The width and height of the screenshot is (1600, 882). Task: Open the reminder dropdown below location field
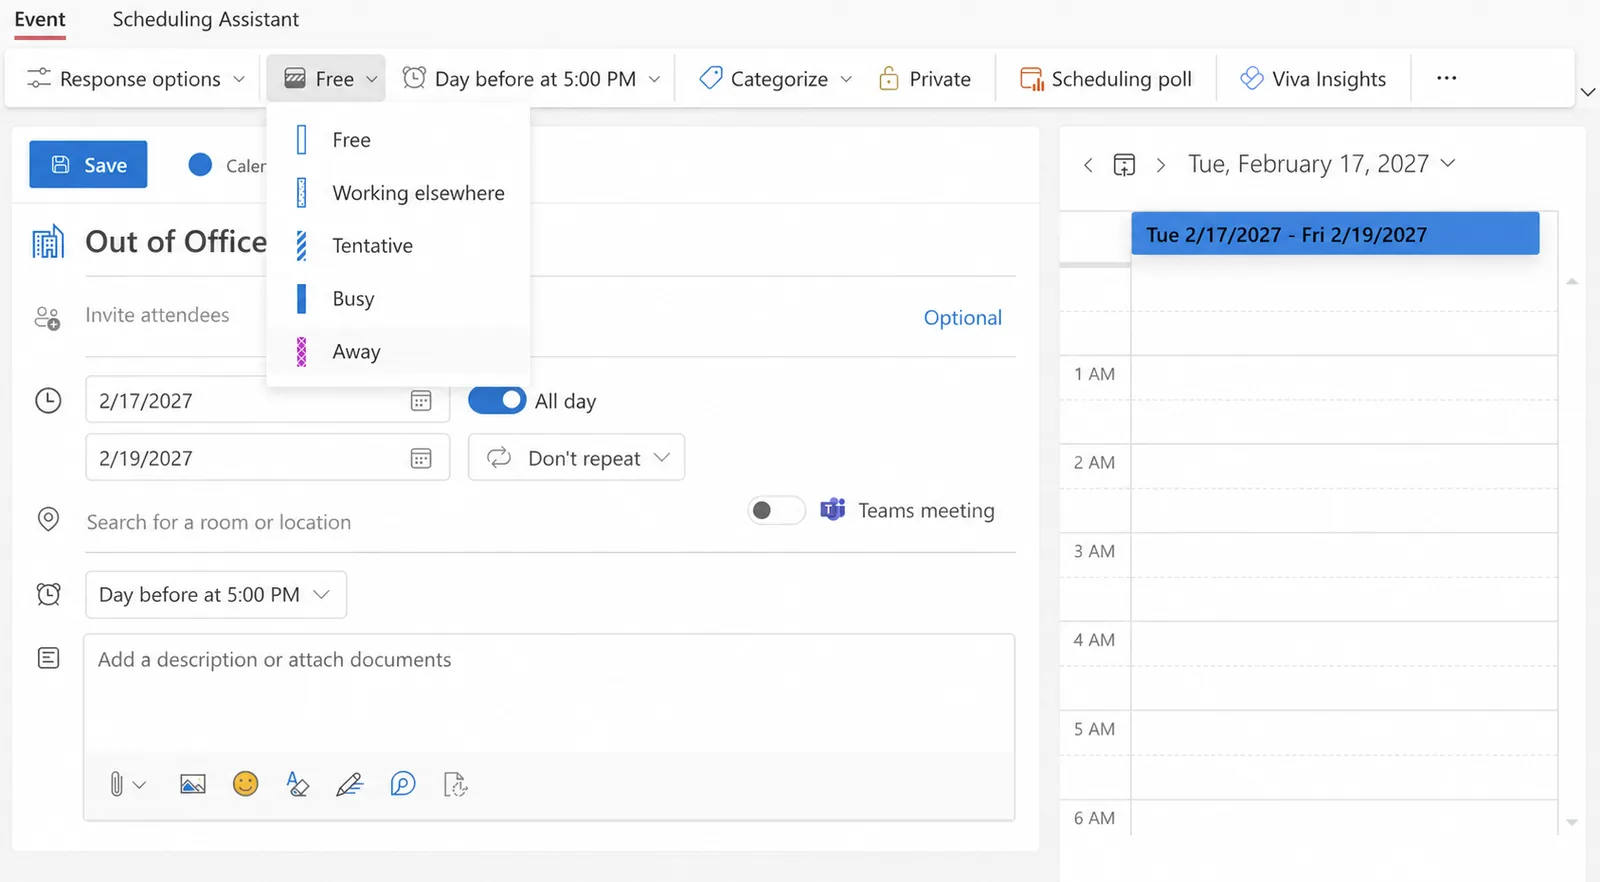(x=216, y=595)
